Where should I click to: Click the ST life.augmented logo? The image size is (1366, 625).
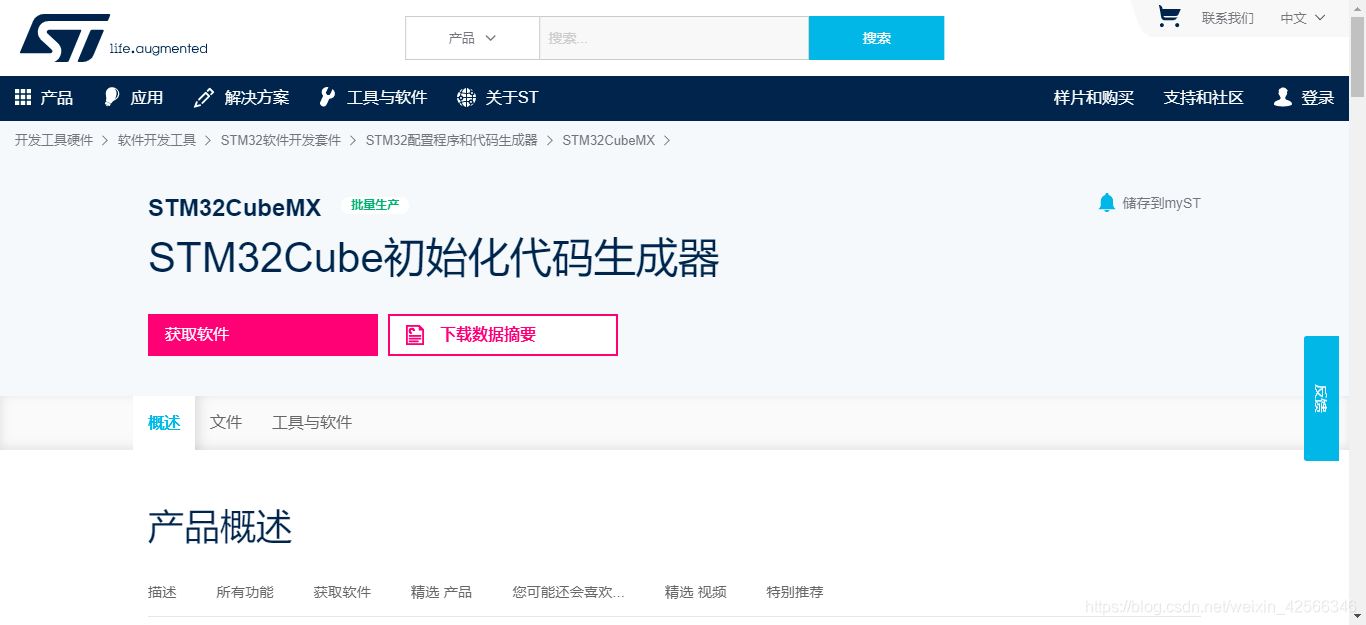click(x=113, y=38)
